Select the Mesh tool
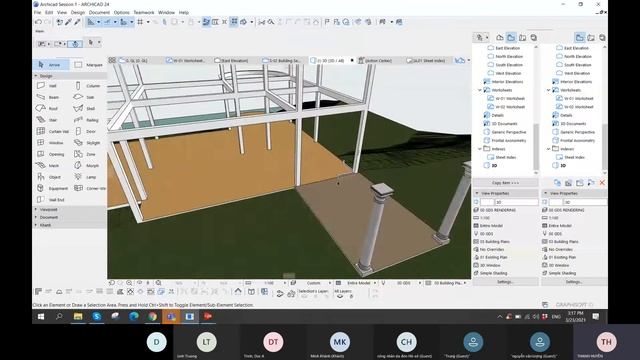The width and height of the screenshot is (640, 360). point(48,166)
